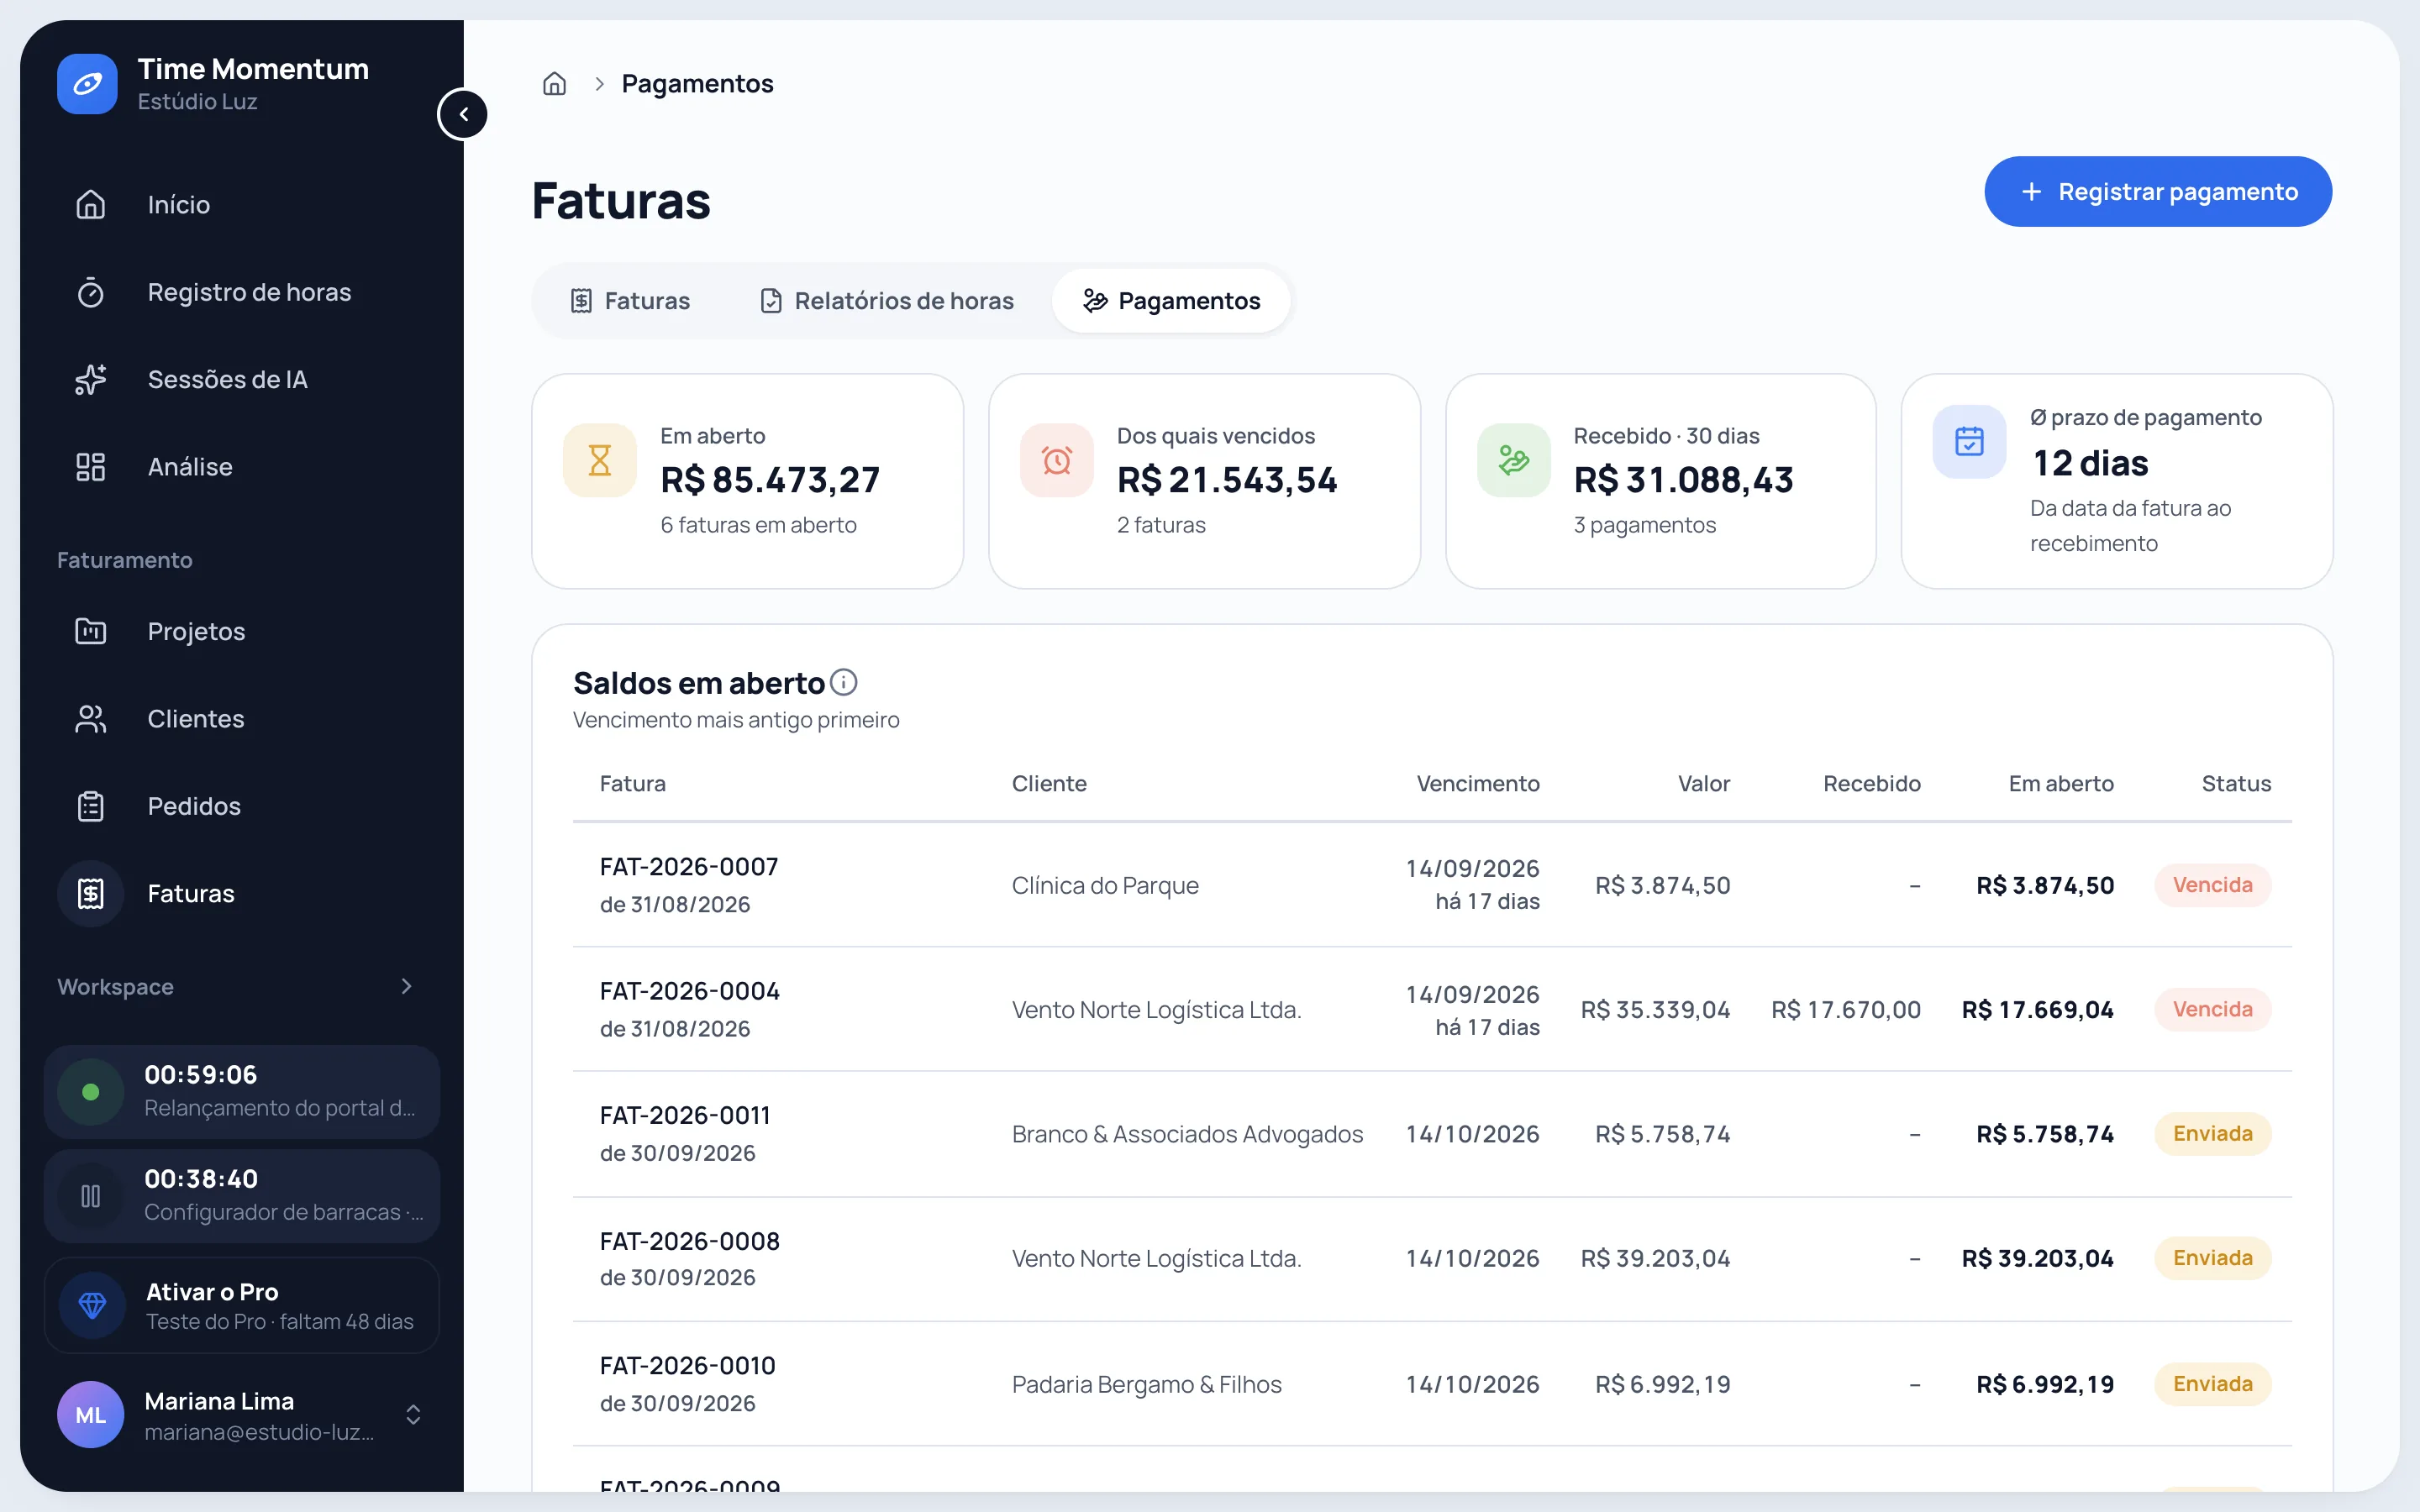This screenshot has height=1512, width=2420.
Task: Open Registro de horas timer icon
Action: tap(91, 292)
